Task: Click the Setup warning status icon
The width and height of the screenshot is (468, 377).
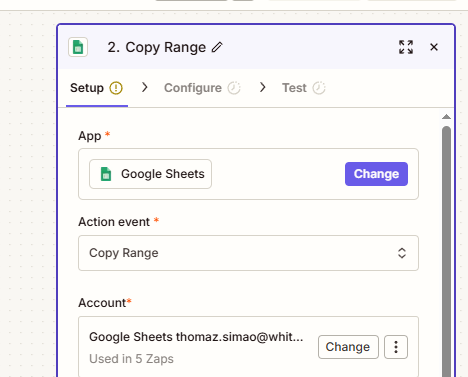Action: (x=116, y=88)
